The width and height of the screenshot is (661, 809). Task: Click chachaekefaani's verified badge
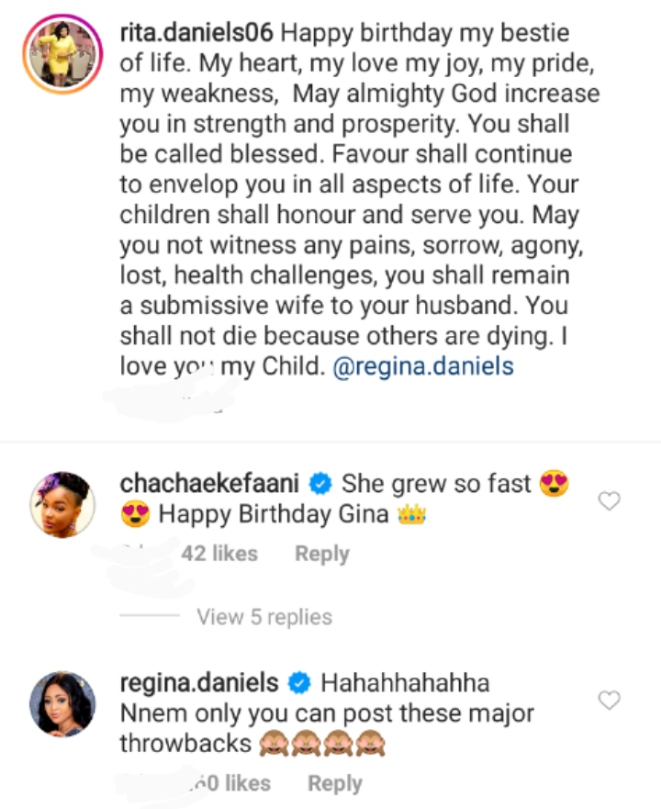click(321, 485)
